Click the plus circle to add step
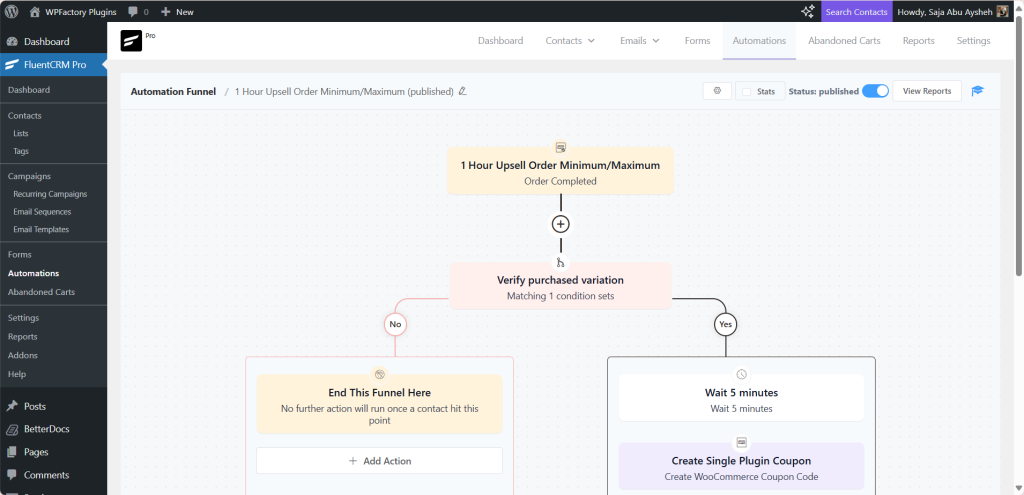Screen dimensions: 1024x495 point(560,224)
